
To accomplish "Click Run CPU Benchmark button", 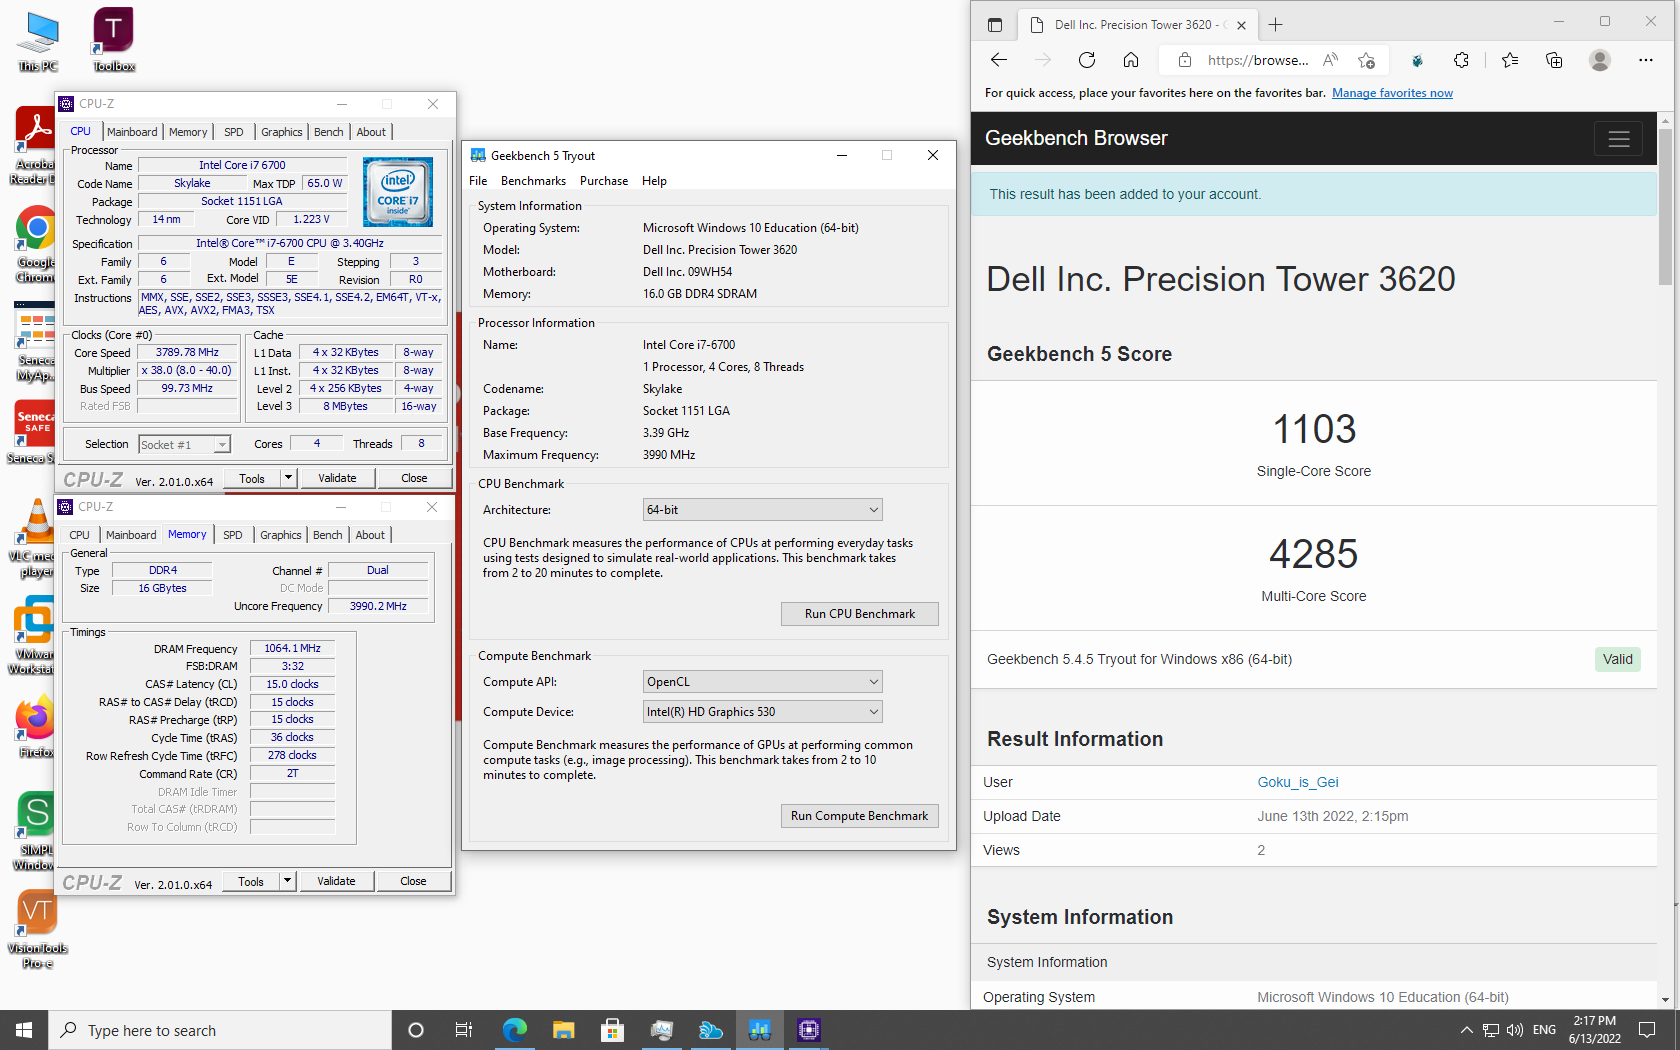I will tap(859, 614).
